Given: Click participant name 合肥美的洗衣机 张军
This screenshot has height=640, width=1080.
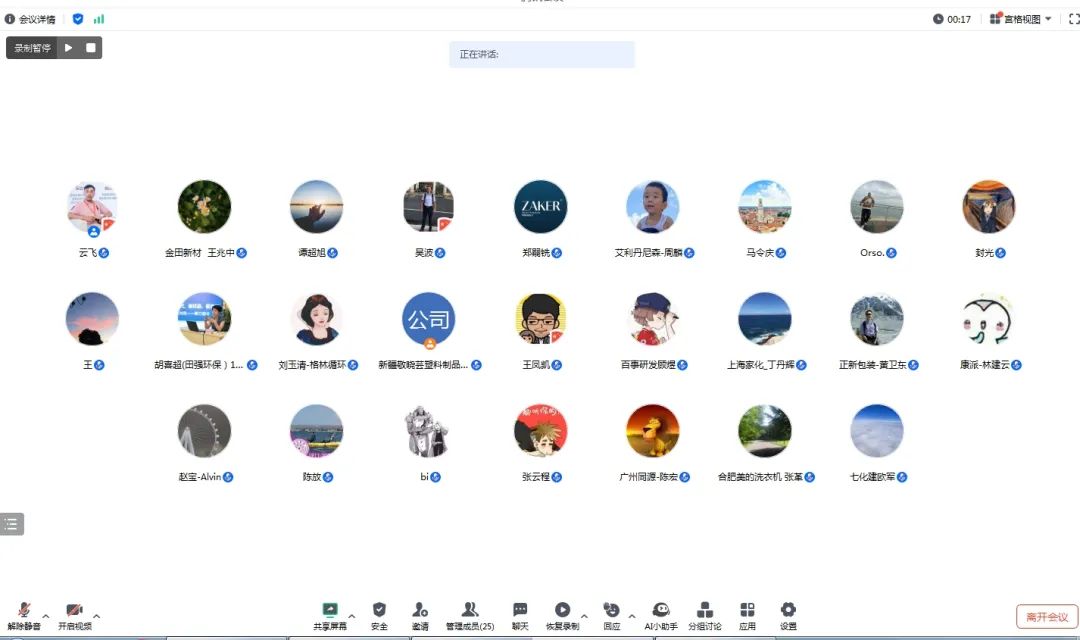Looking at the screenshot, I should pos(760,477).
